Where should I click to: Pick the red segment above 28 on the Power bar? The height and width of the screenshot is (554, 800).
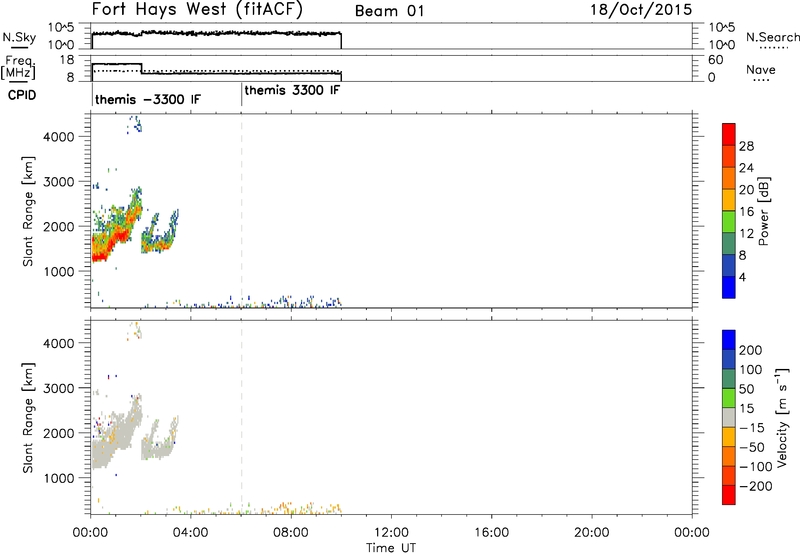click(x=729, y=135)
